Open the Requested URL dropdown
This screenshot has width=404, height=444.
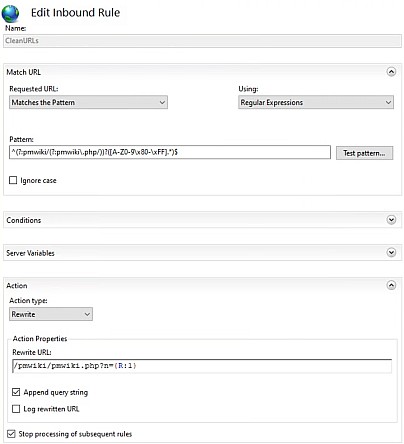pos(88,102)
